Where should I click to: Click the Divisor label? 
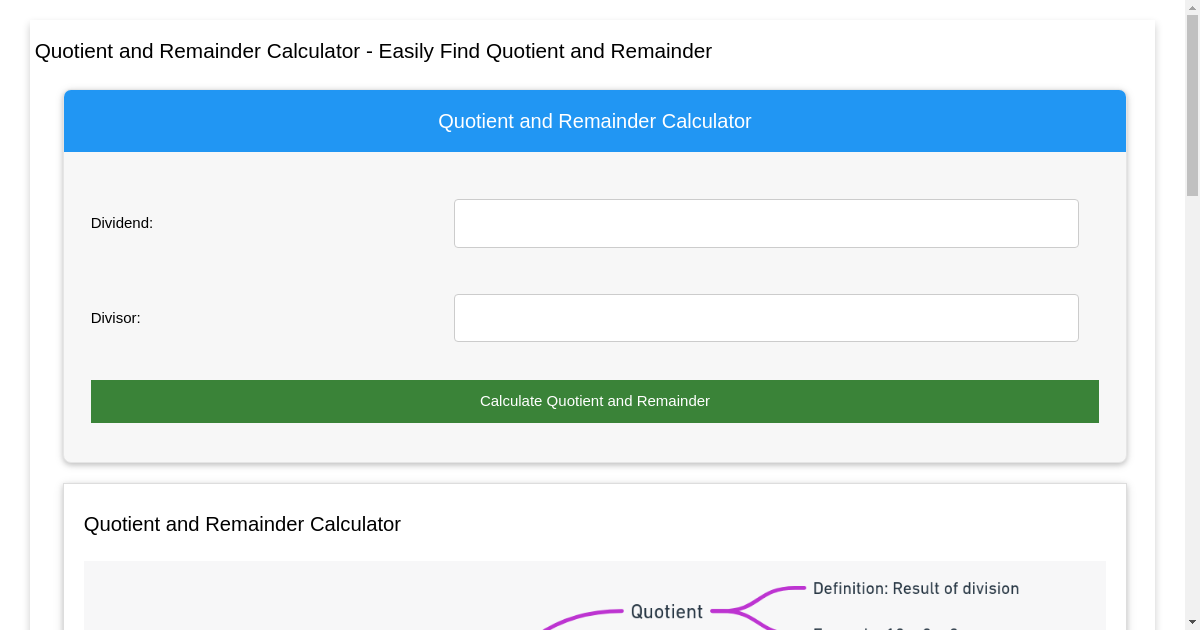click(x=114, y=318)
